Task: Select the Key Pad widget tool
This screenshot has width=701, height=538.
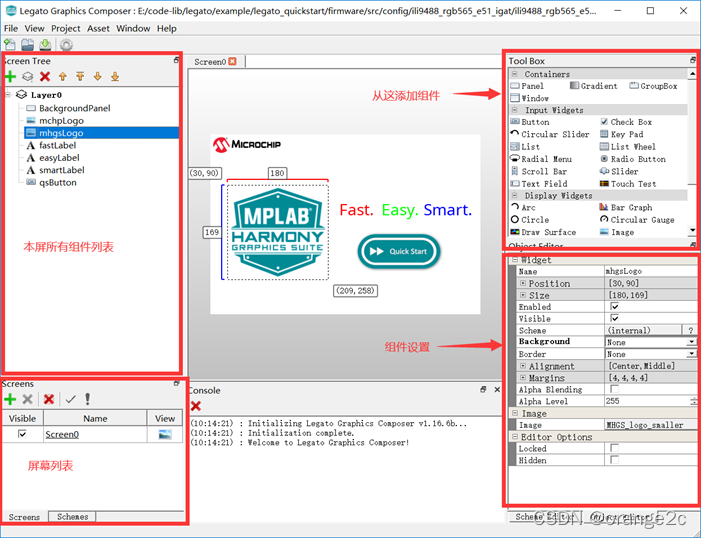Action: click(621, 134)
